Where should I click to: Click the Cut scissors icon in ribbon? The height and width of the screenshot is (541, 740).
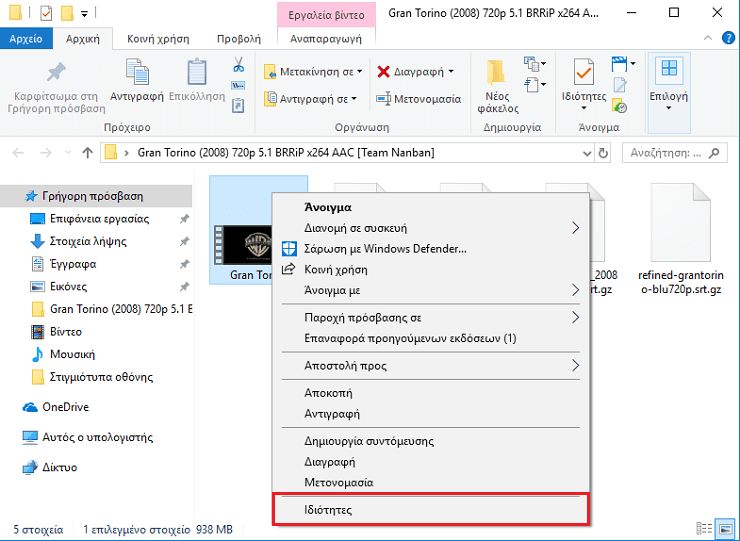(x=238, y=64)
